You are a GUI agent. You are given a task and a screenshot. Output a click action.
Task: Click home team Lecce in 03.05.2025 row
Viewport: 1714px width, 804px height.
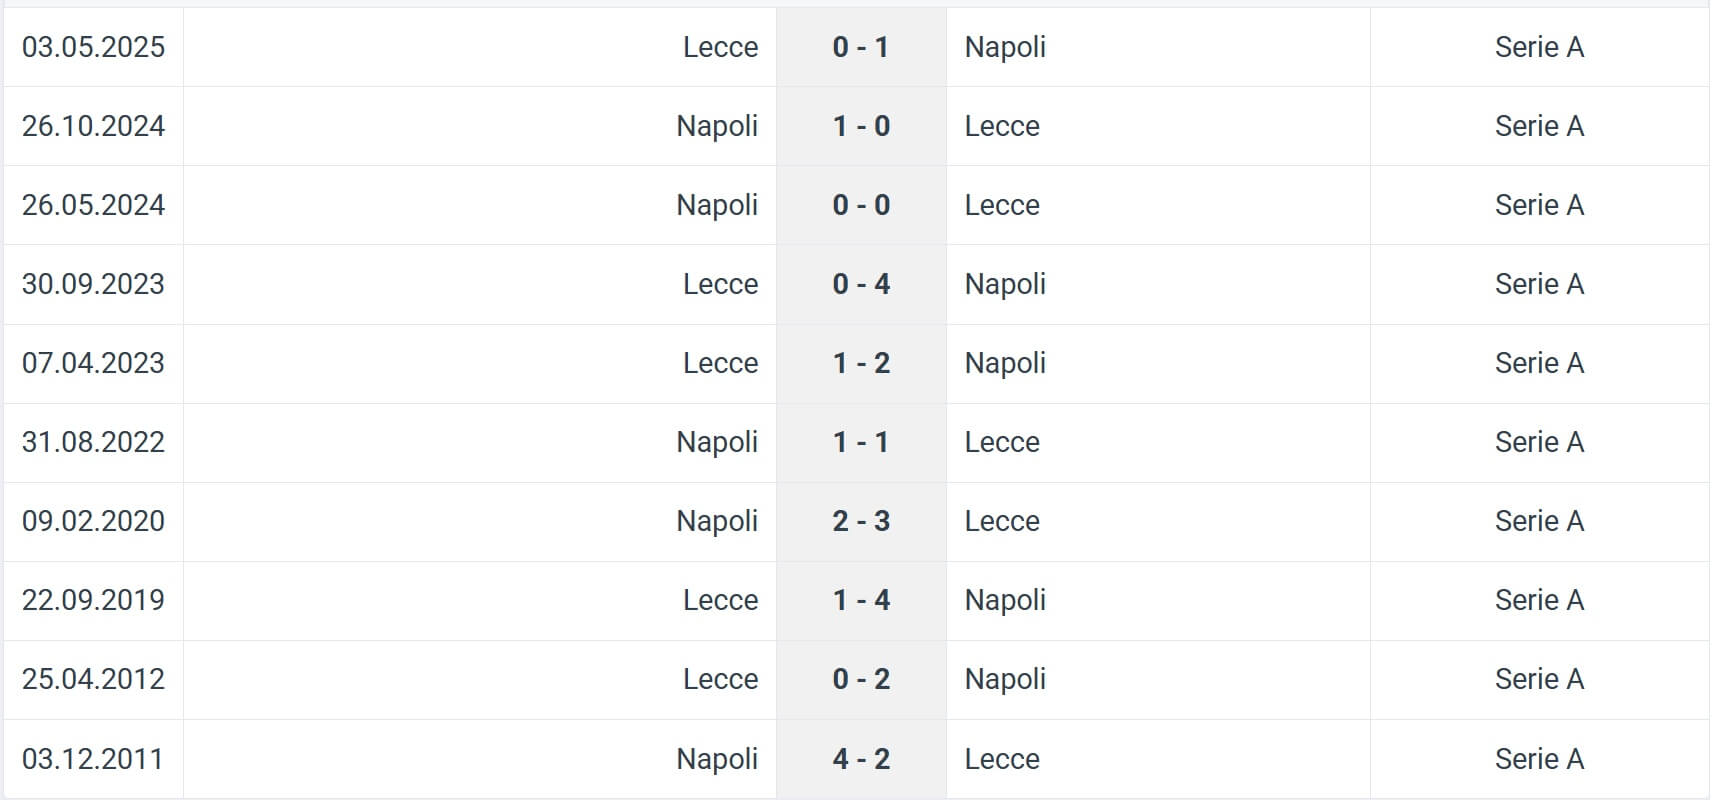point(720,47)
